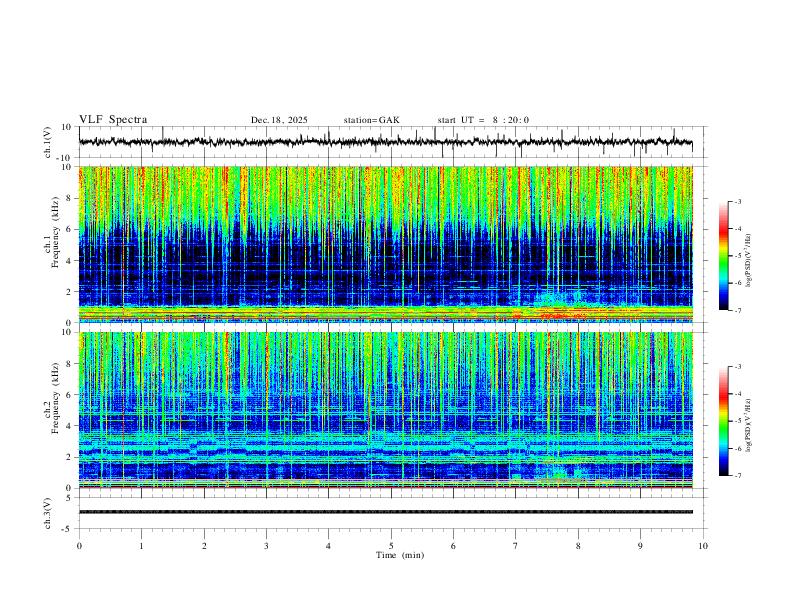Click the '-10' tick on ch.1(V) axis
This screenshot has width=792, height=612.
tap(64, 158)
